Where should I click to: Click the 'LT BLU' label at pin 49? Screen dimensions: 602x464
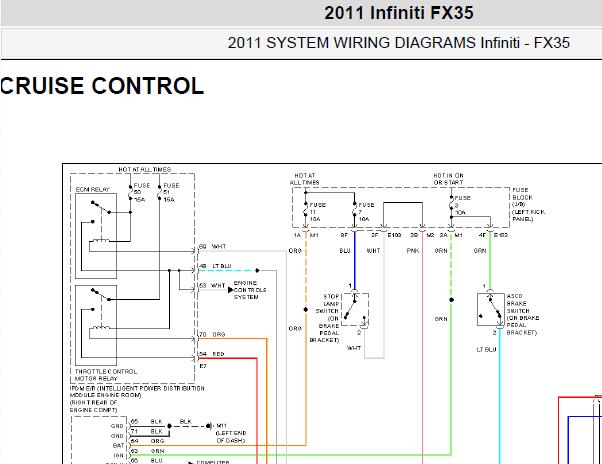click(222, 266)
